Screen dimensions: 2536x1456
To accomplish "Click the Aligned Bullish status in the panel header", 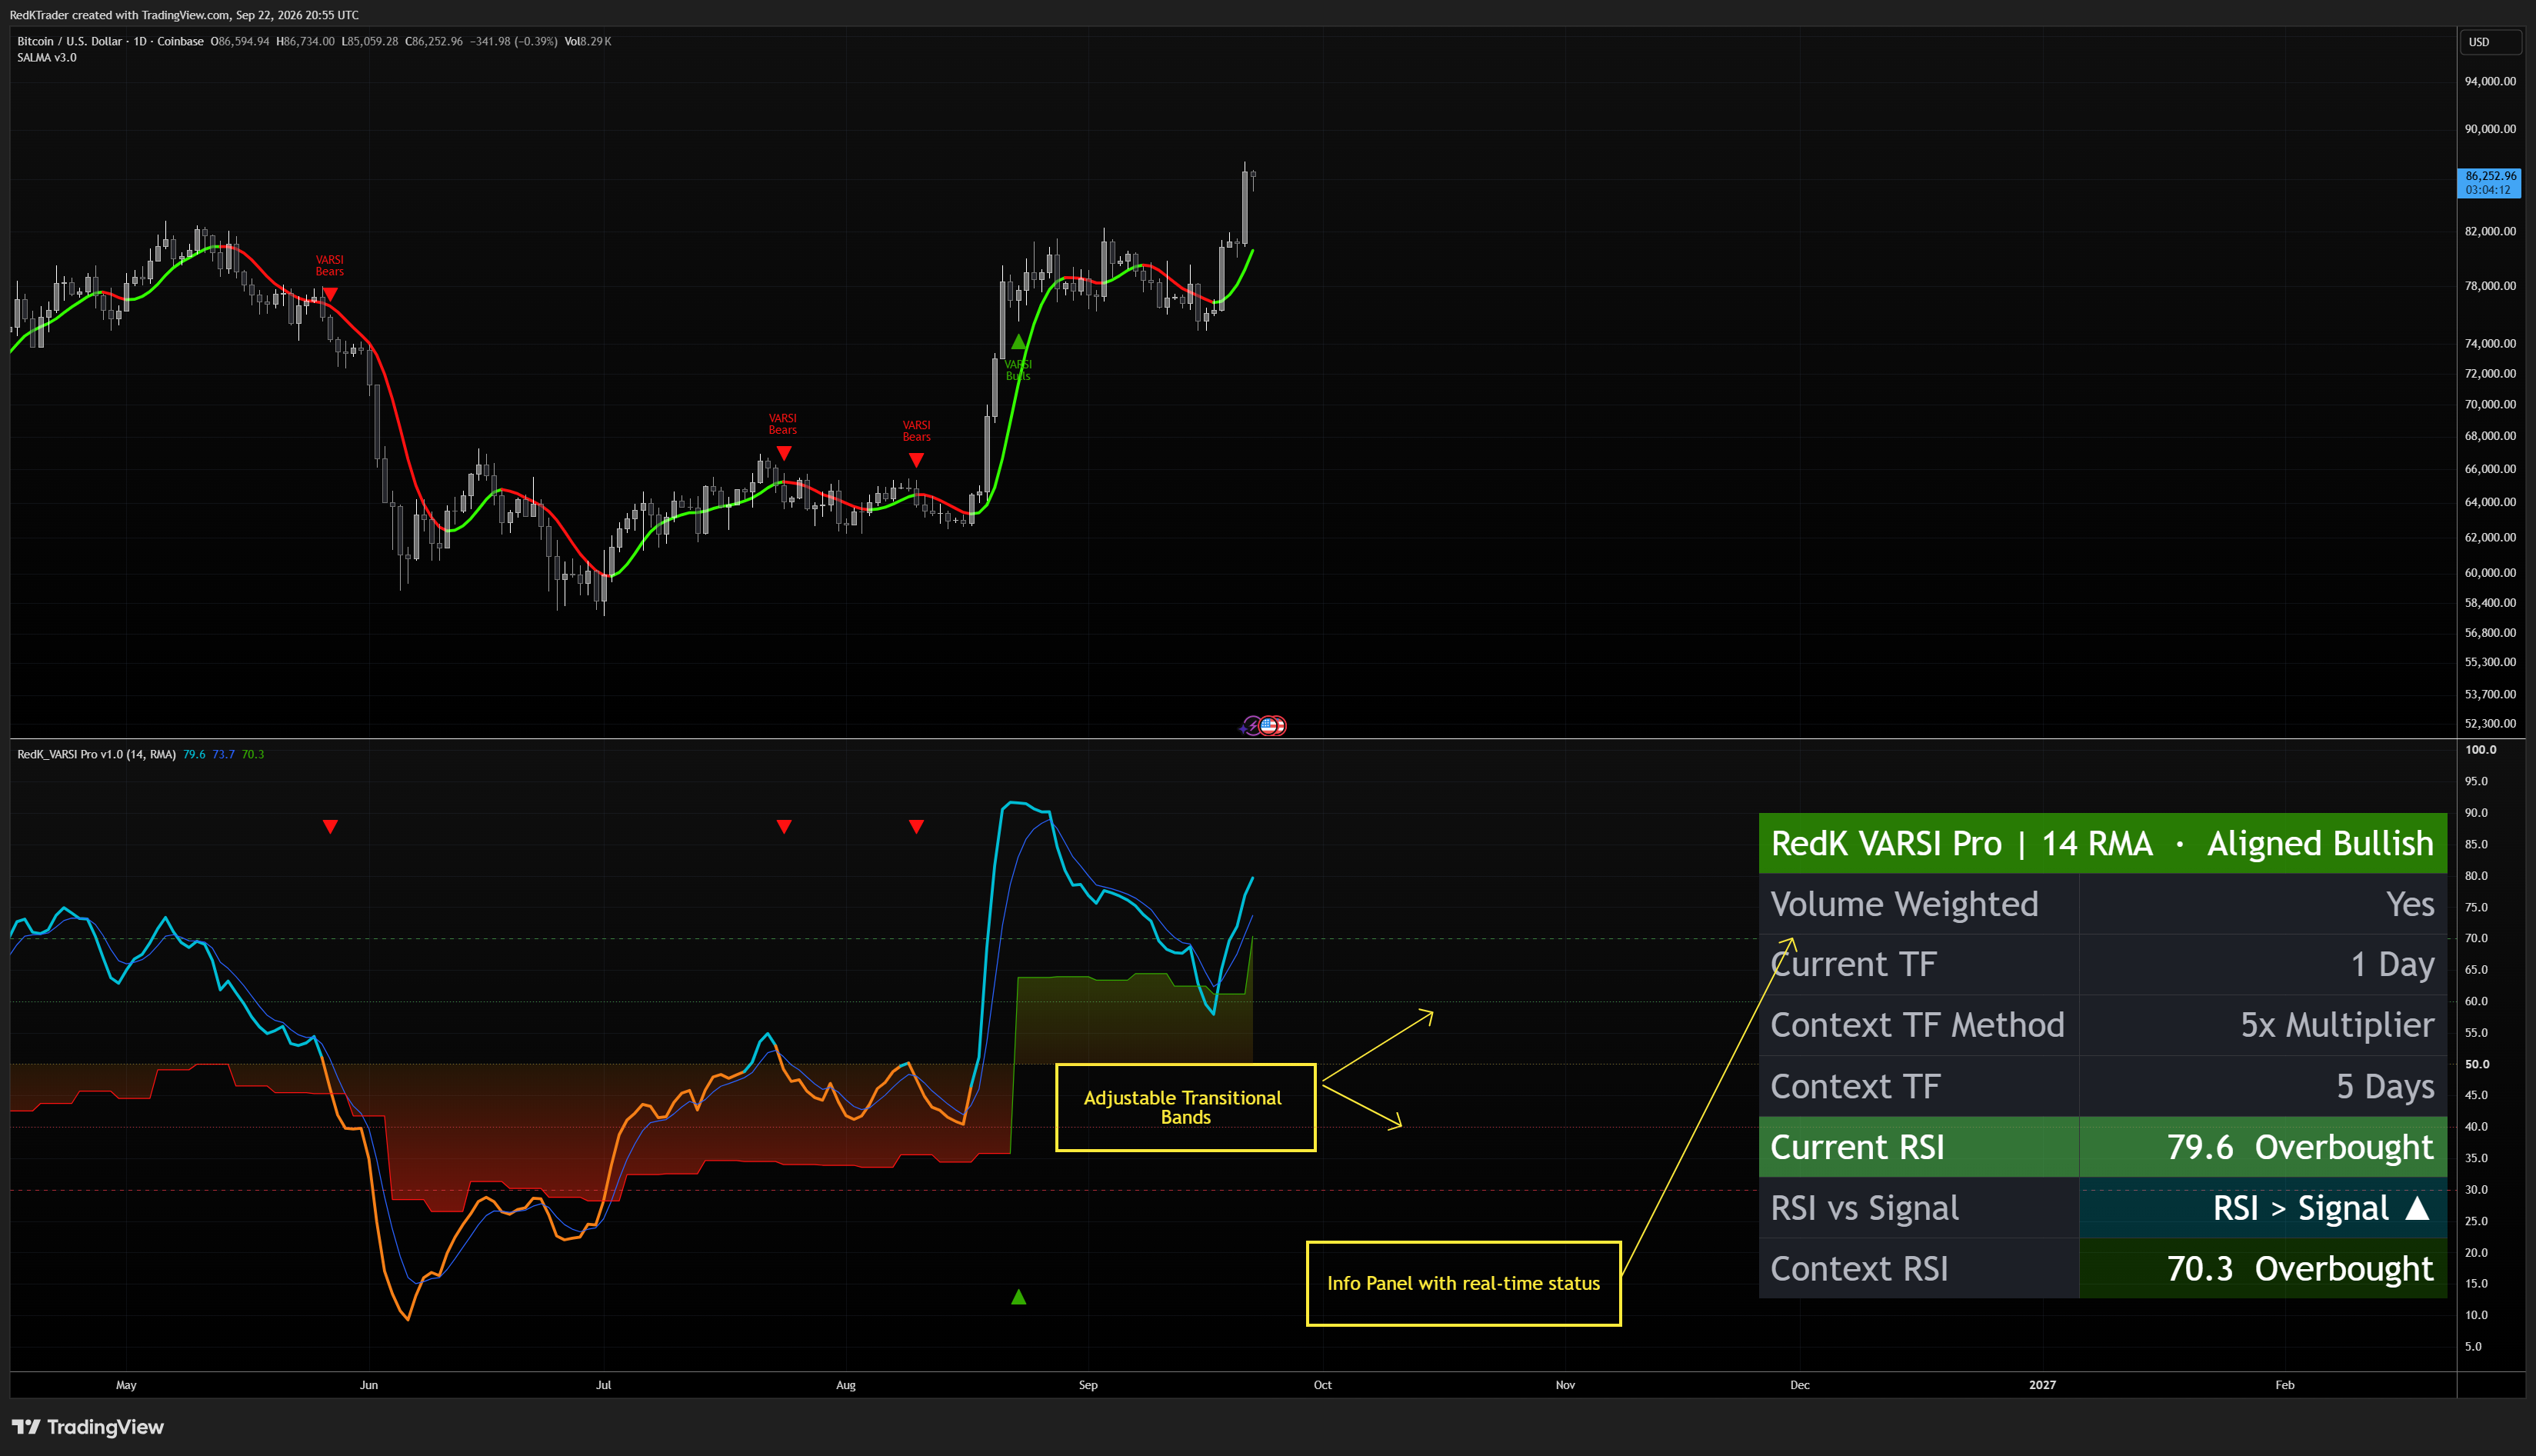I will (2320, 843).
